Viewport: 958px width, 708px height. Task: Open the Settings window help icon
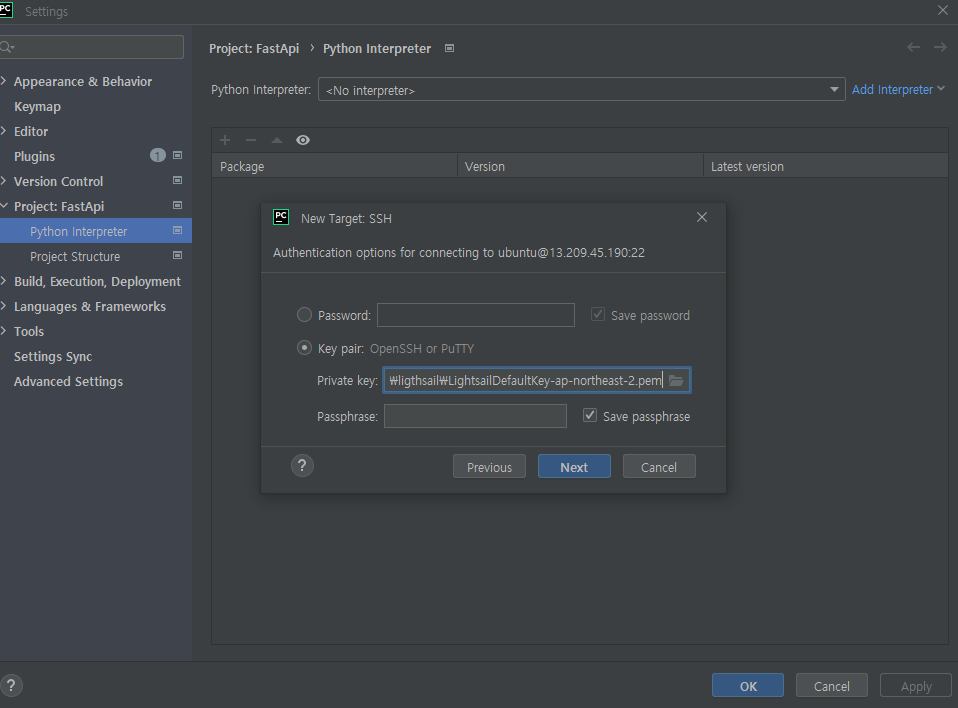click(x=11, y=685)
